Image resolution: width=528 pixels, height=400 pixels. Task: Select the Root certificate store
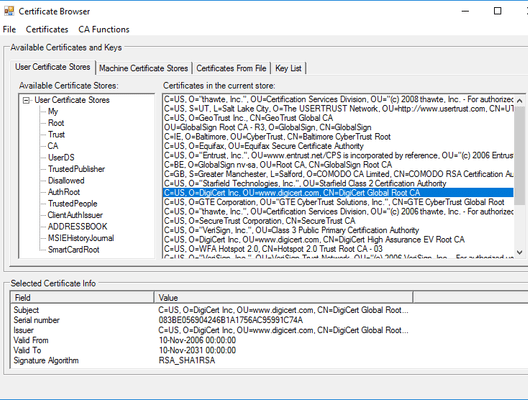tap(56, 123)
